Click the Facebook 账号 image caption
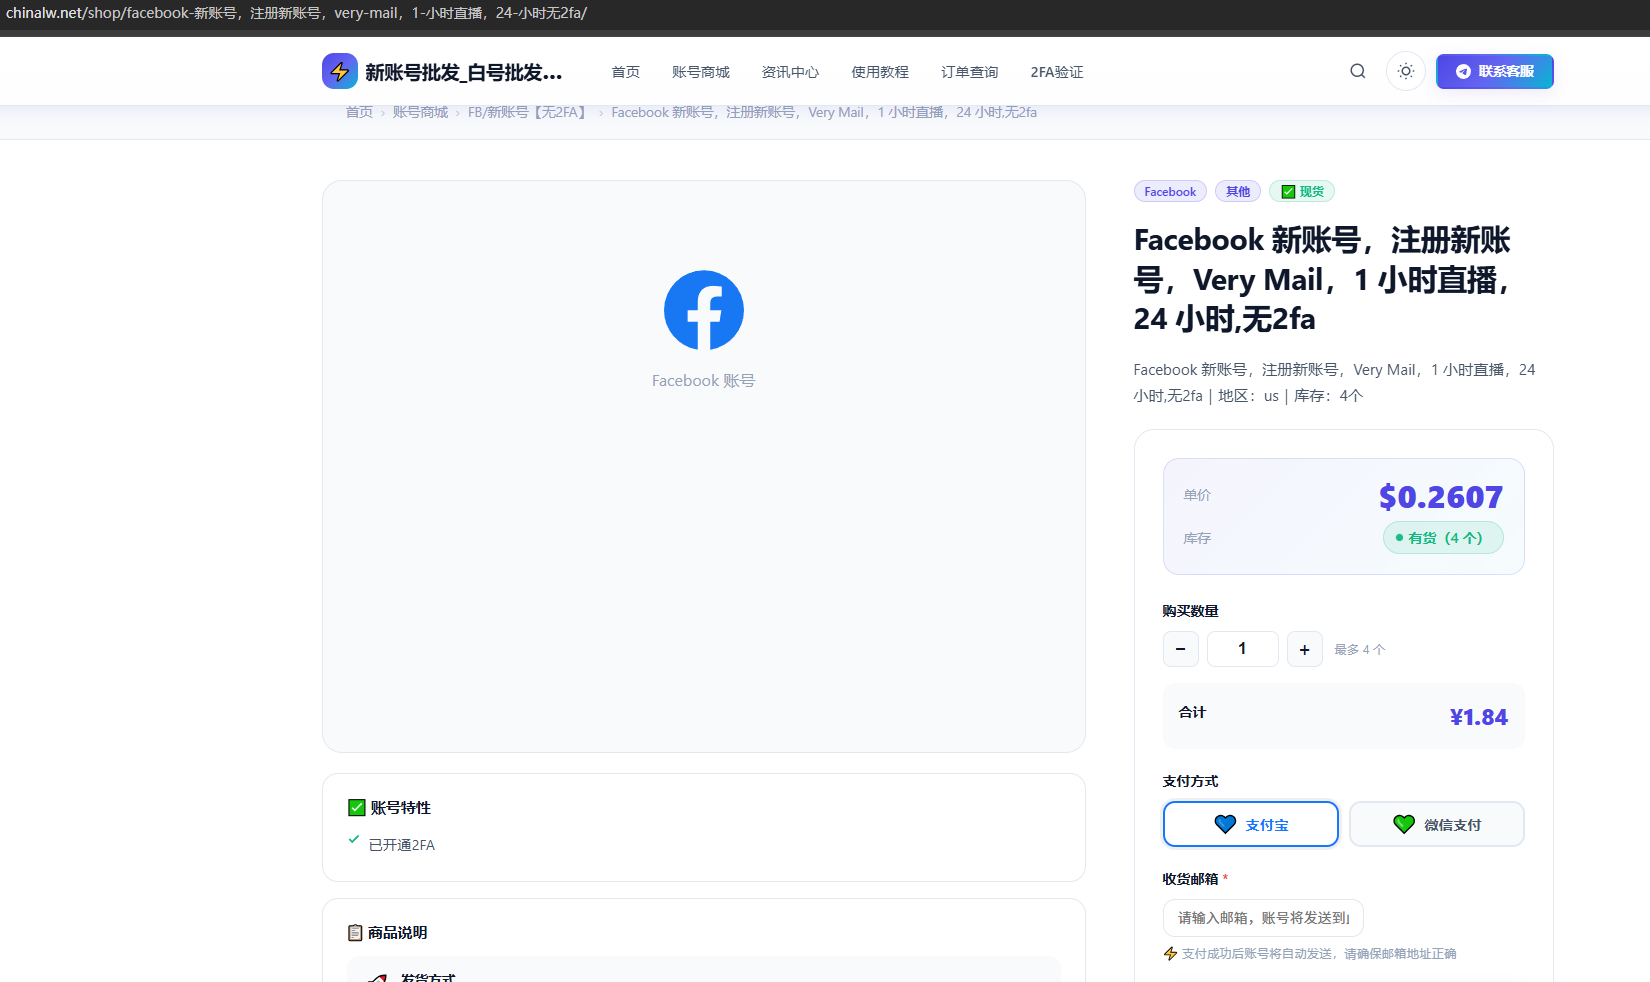 [x=703, y=381]
